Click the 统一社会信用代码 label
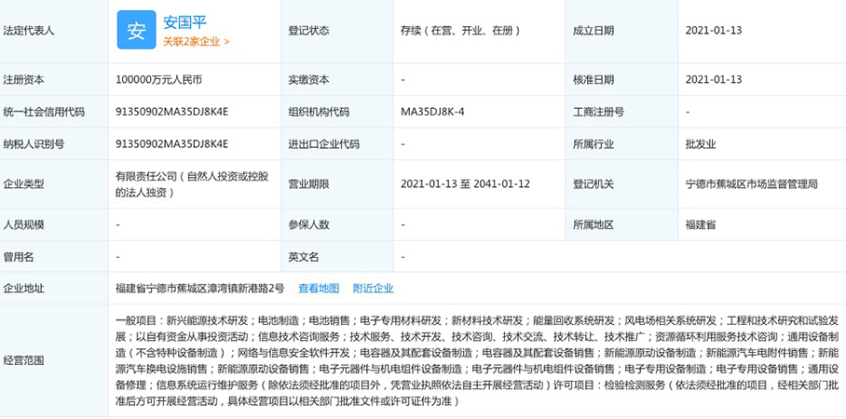 (x=44, y=112)
